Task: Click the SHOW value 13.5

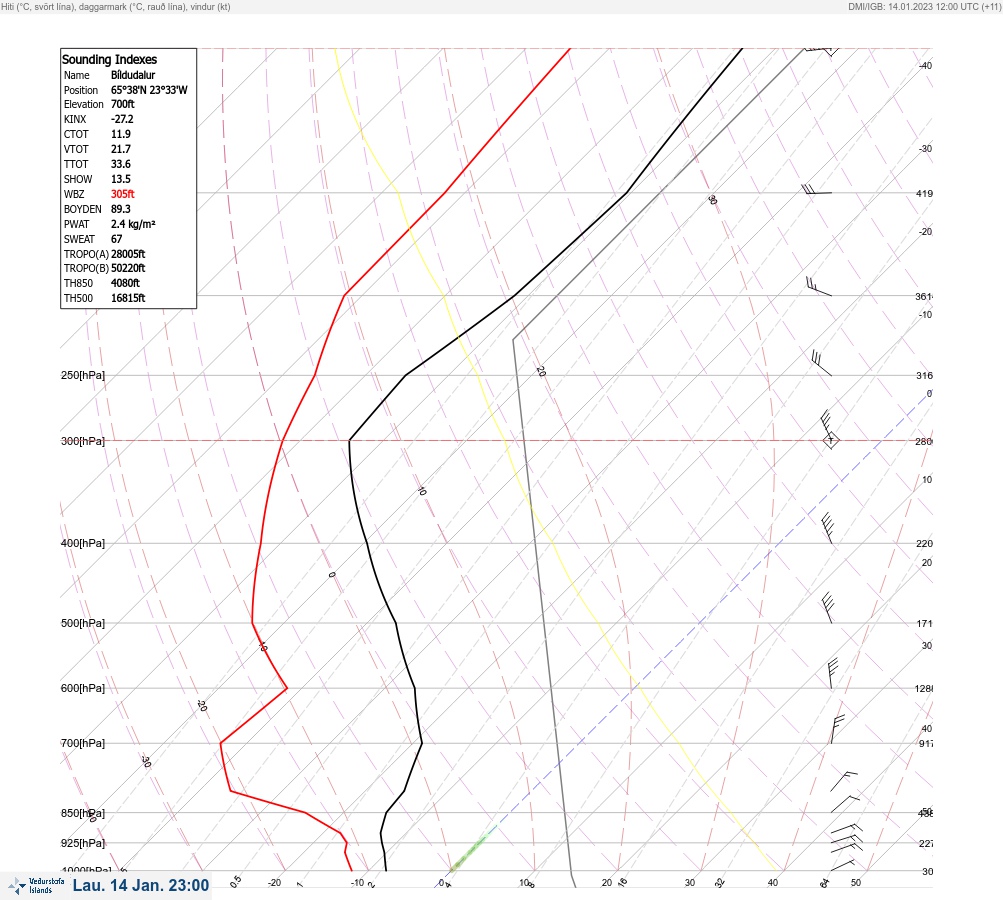Action: pyautogui.click(x=121, y=179)
